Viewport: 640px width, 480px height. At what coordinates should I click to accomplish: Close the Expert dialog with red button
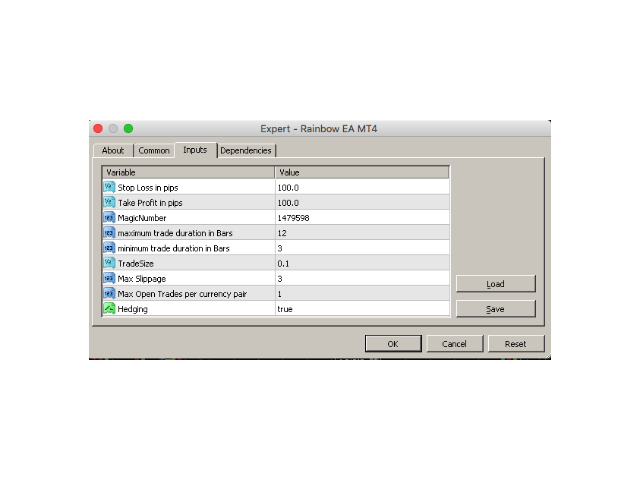(x=98, y=129)
